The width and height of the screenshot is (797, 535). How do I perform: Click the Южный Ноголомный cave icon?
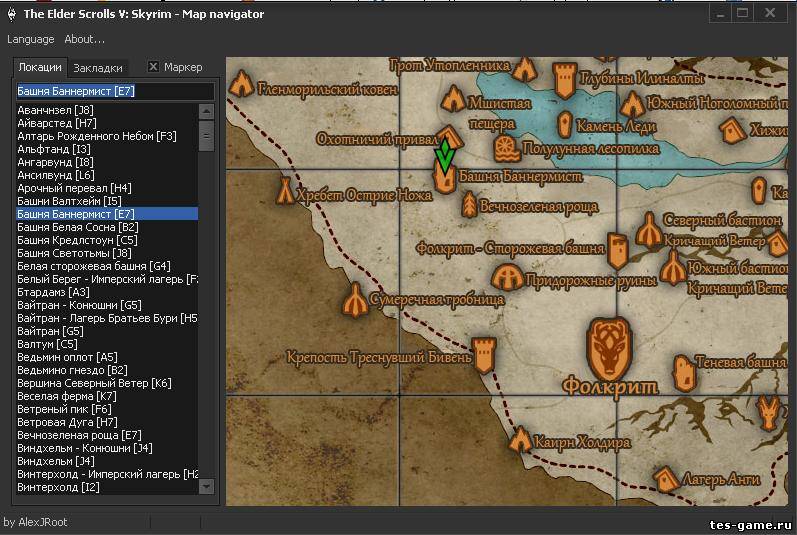[632, 104]
